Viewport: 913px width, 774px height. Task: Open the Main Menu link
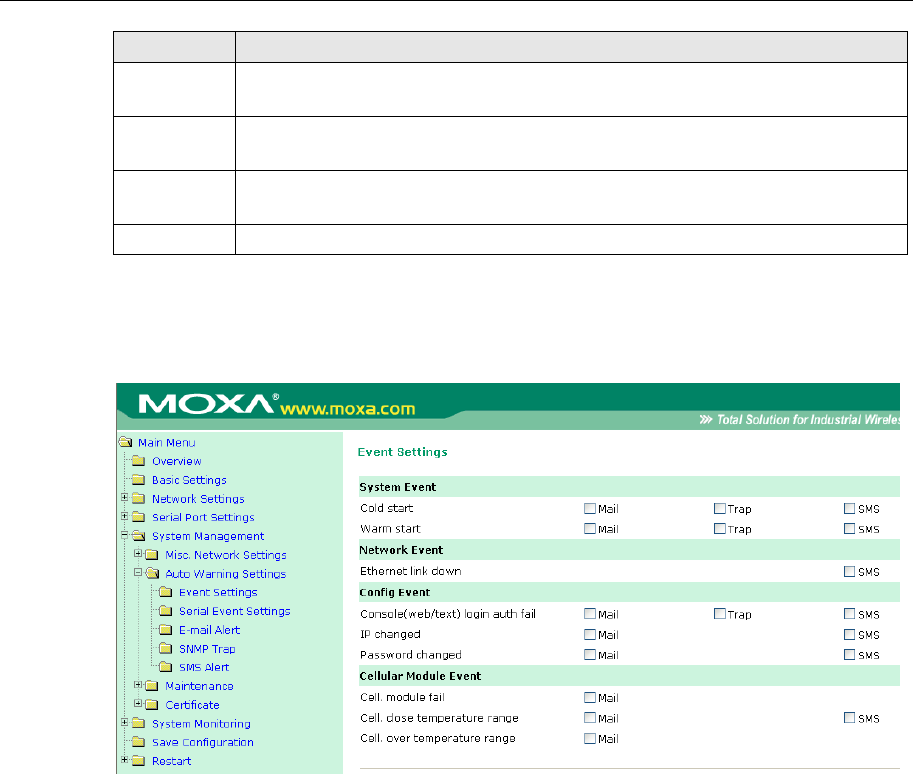click(167, 443)
